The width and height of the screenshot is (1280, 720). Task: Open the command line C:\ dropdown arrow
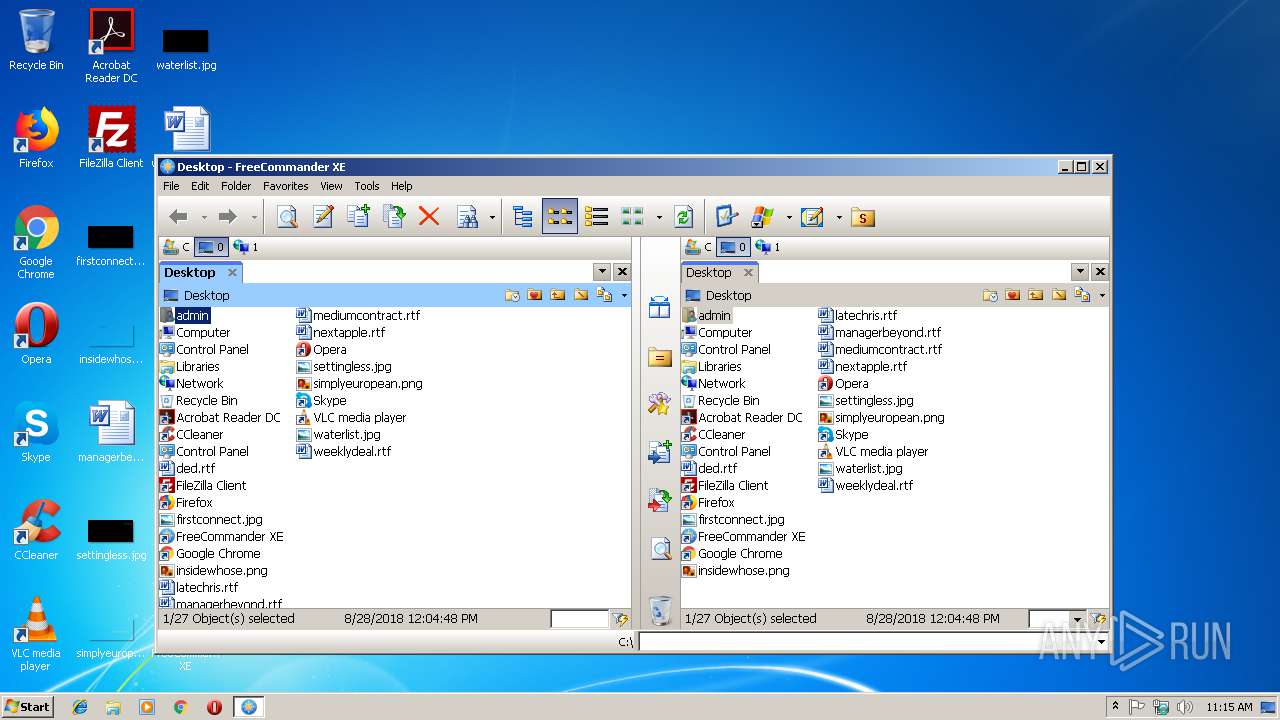[1102, 642]
